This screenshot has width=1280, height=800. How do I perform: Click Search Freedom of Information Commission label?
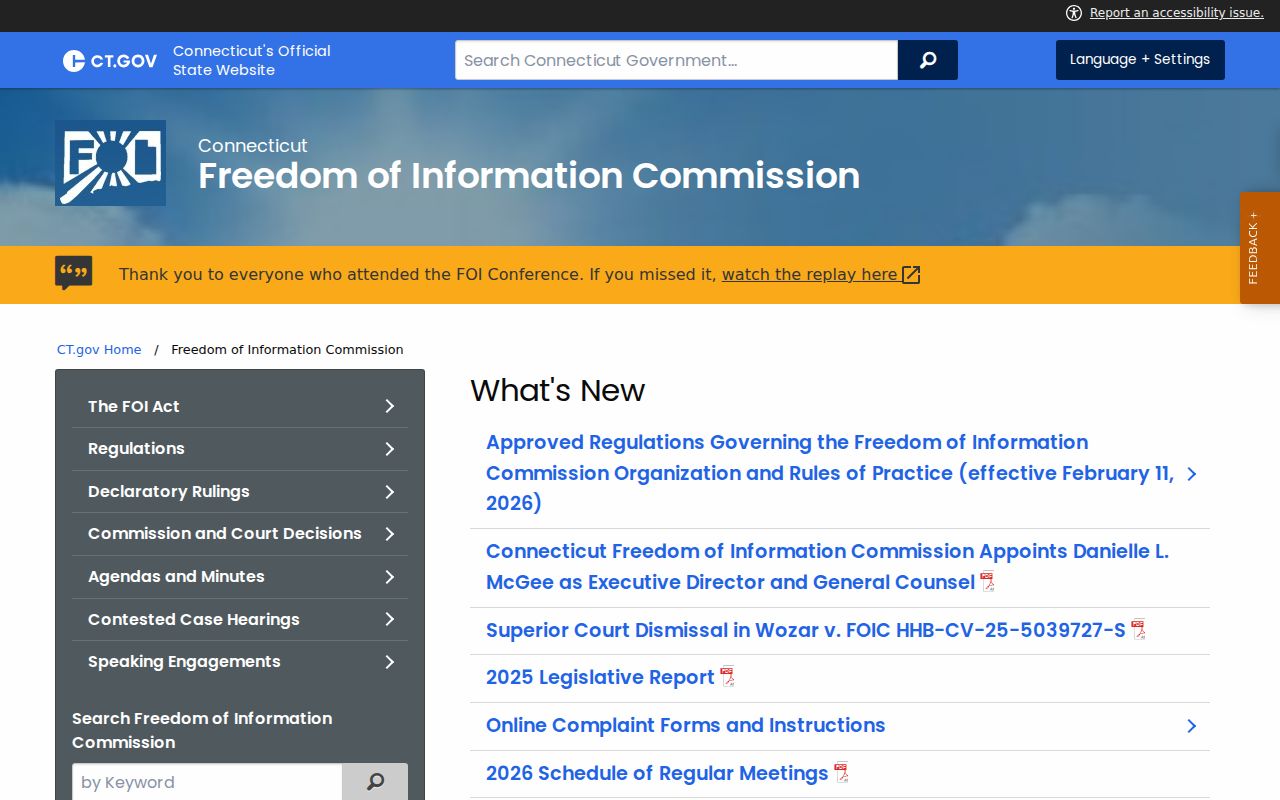[202, 730]
